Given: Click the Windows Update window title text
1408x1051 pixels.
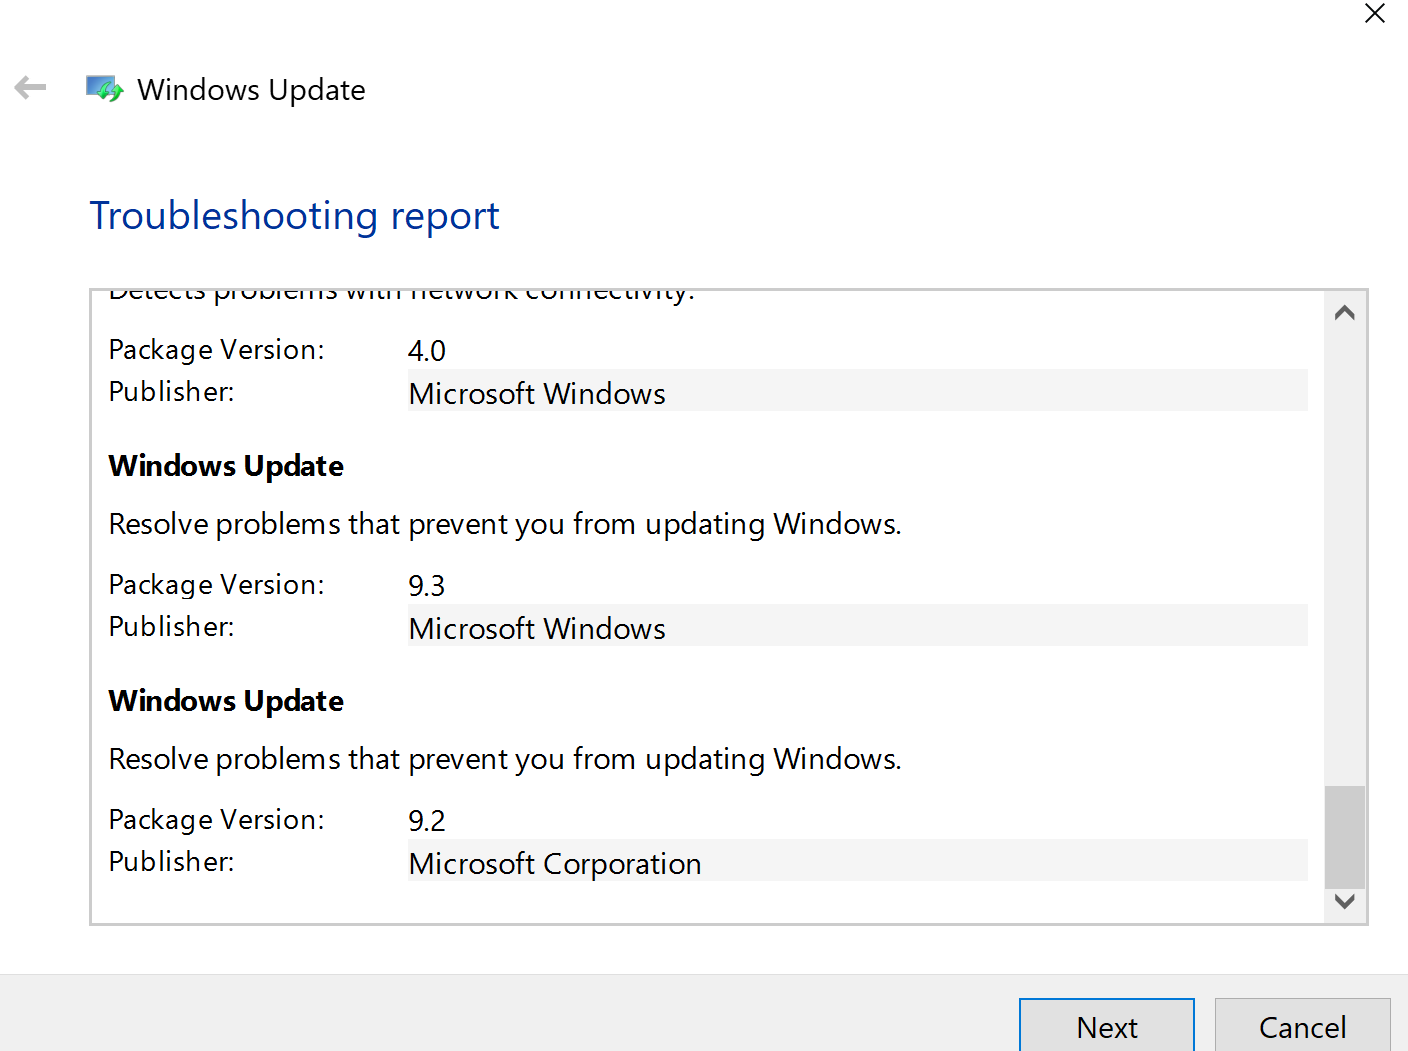Looking at the screenshot, I should coord(251,90).
